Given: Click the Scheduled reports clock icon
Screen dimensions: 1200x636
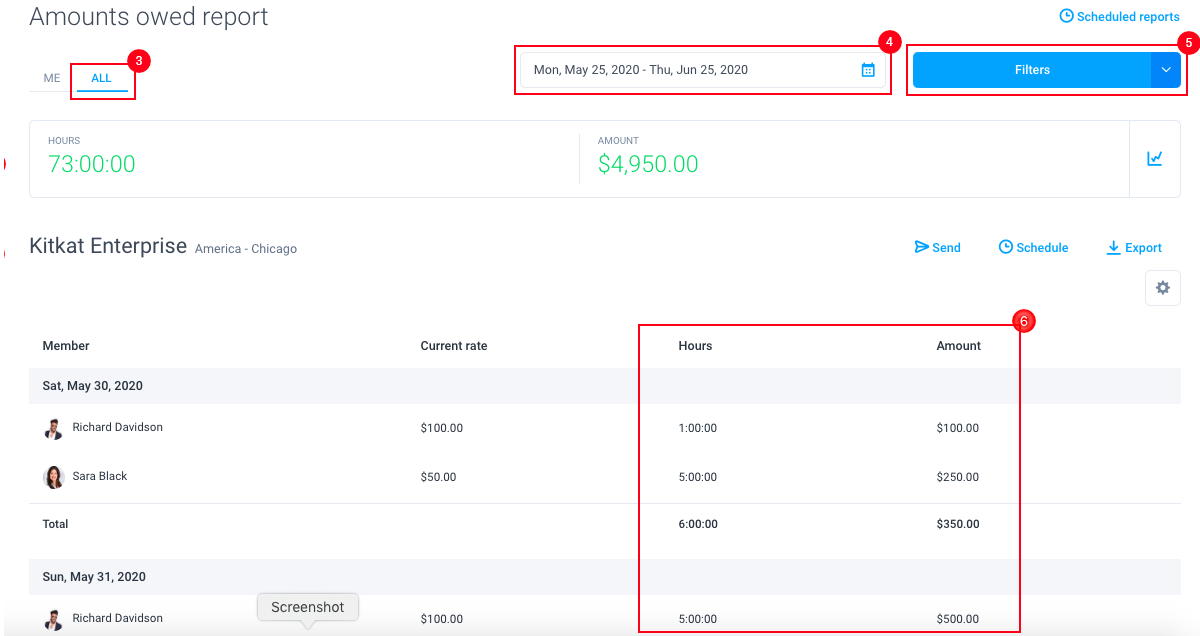Looking at the screenshot, I should click(x=1066, y=16).
